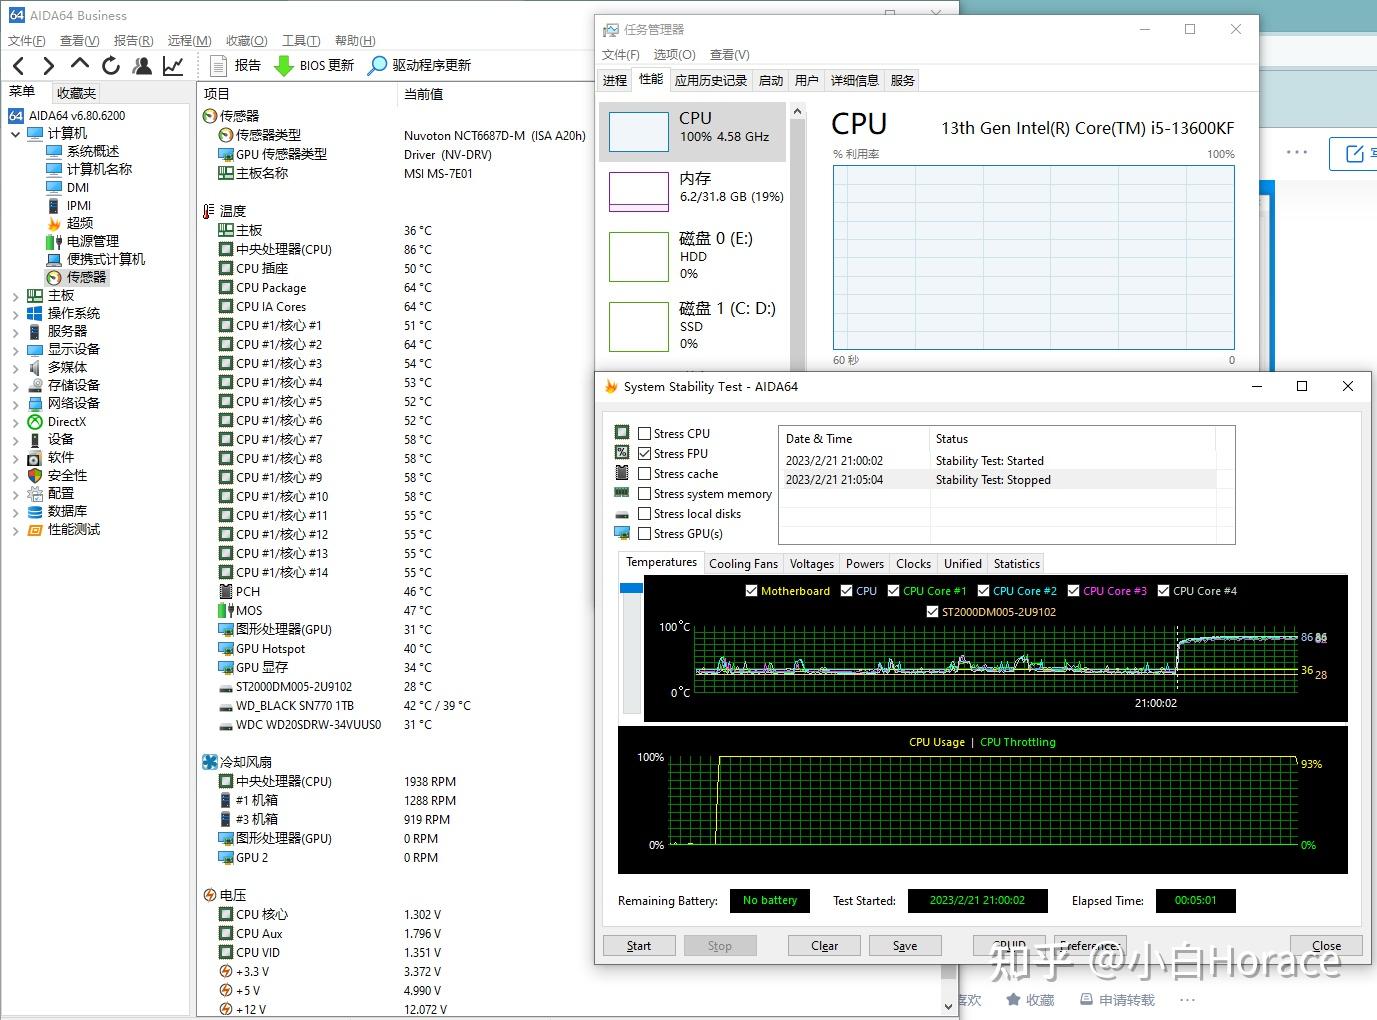Screen dimensions: 1377x1020
Task: Click the temperature graph vertical slider bar
Action: 631,650
